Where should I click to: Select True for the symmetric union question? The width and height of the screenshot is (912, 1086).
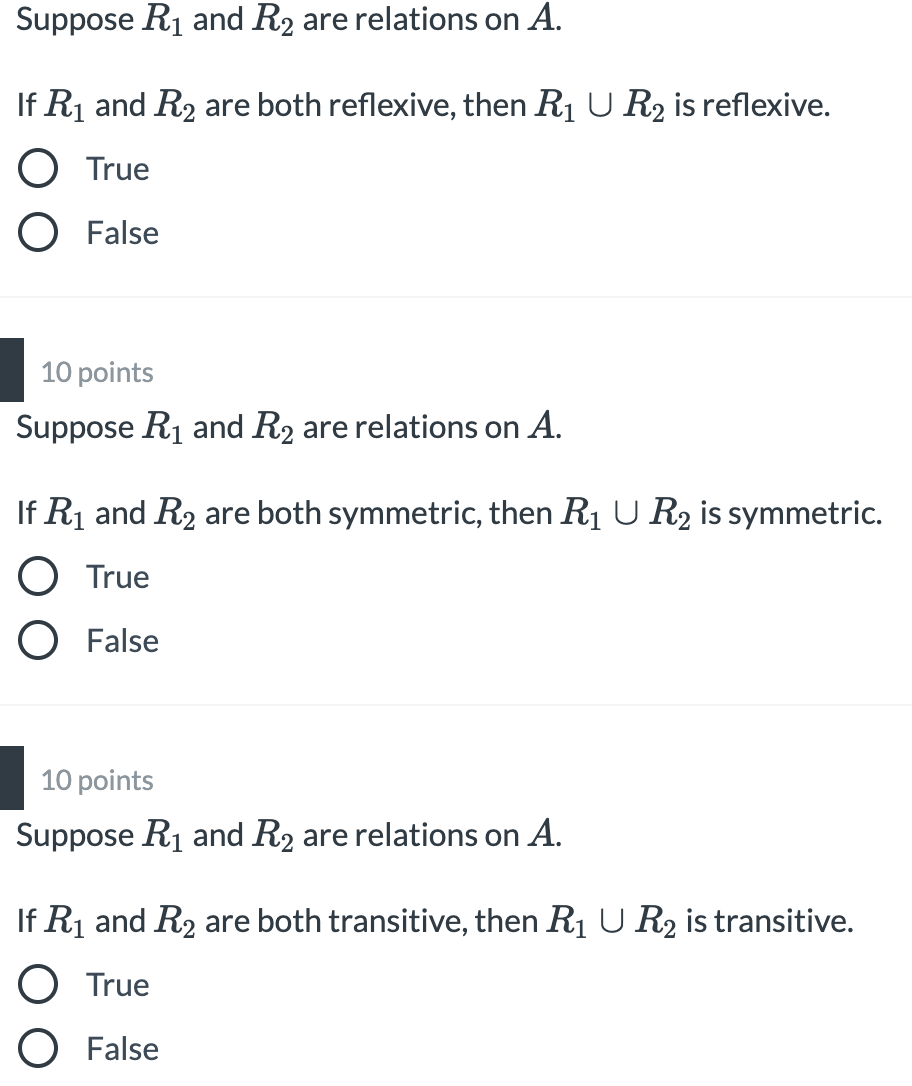[37, 576]
